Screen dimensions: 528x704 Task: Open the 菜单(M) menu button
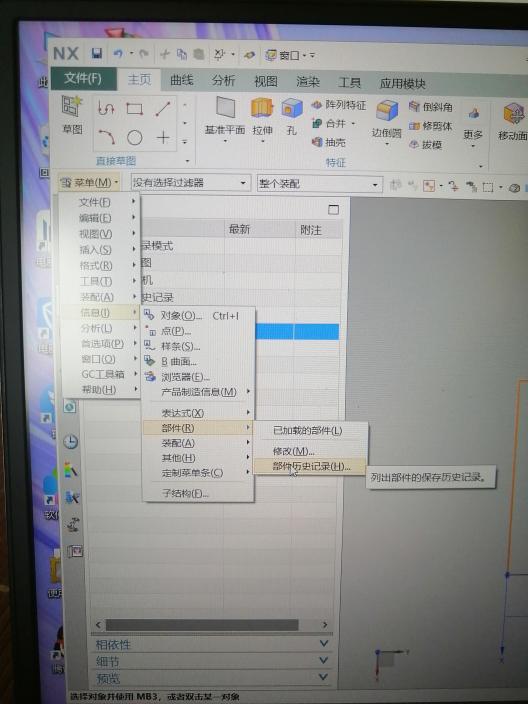click(x=89, y=182)
